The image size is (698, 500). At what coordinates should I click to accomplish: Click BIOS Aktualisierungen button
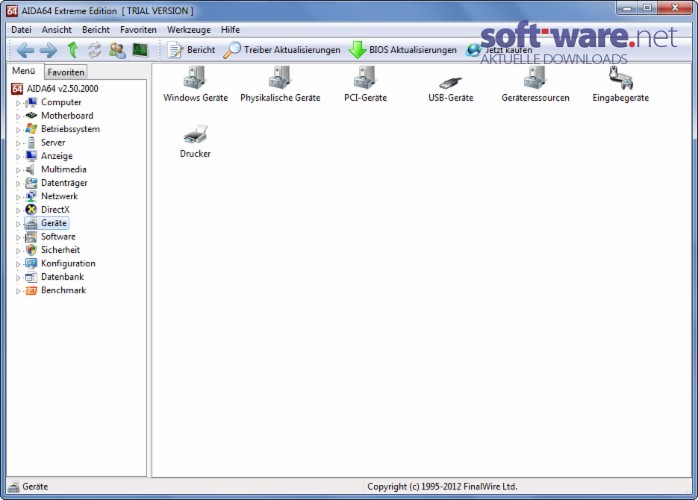[x=403, y=50]
